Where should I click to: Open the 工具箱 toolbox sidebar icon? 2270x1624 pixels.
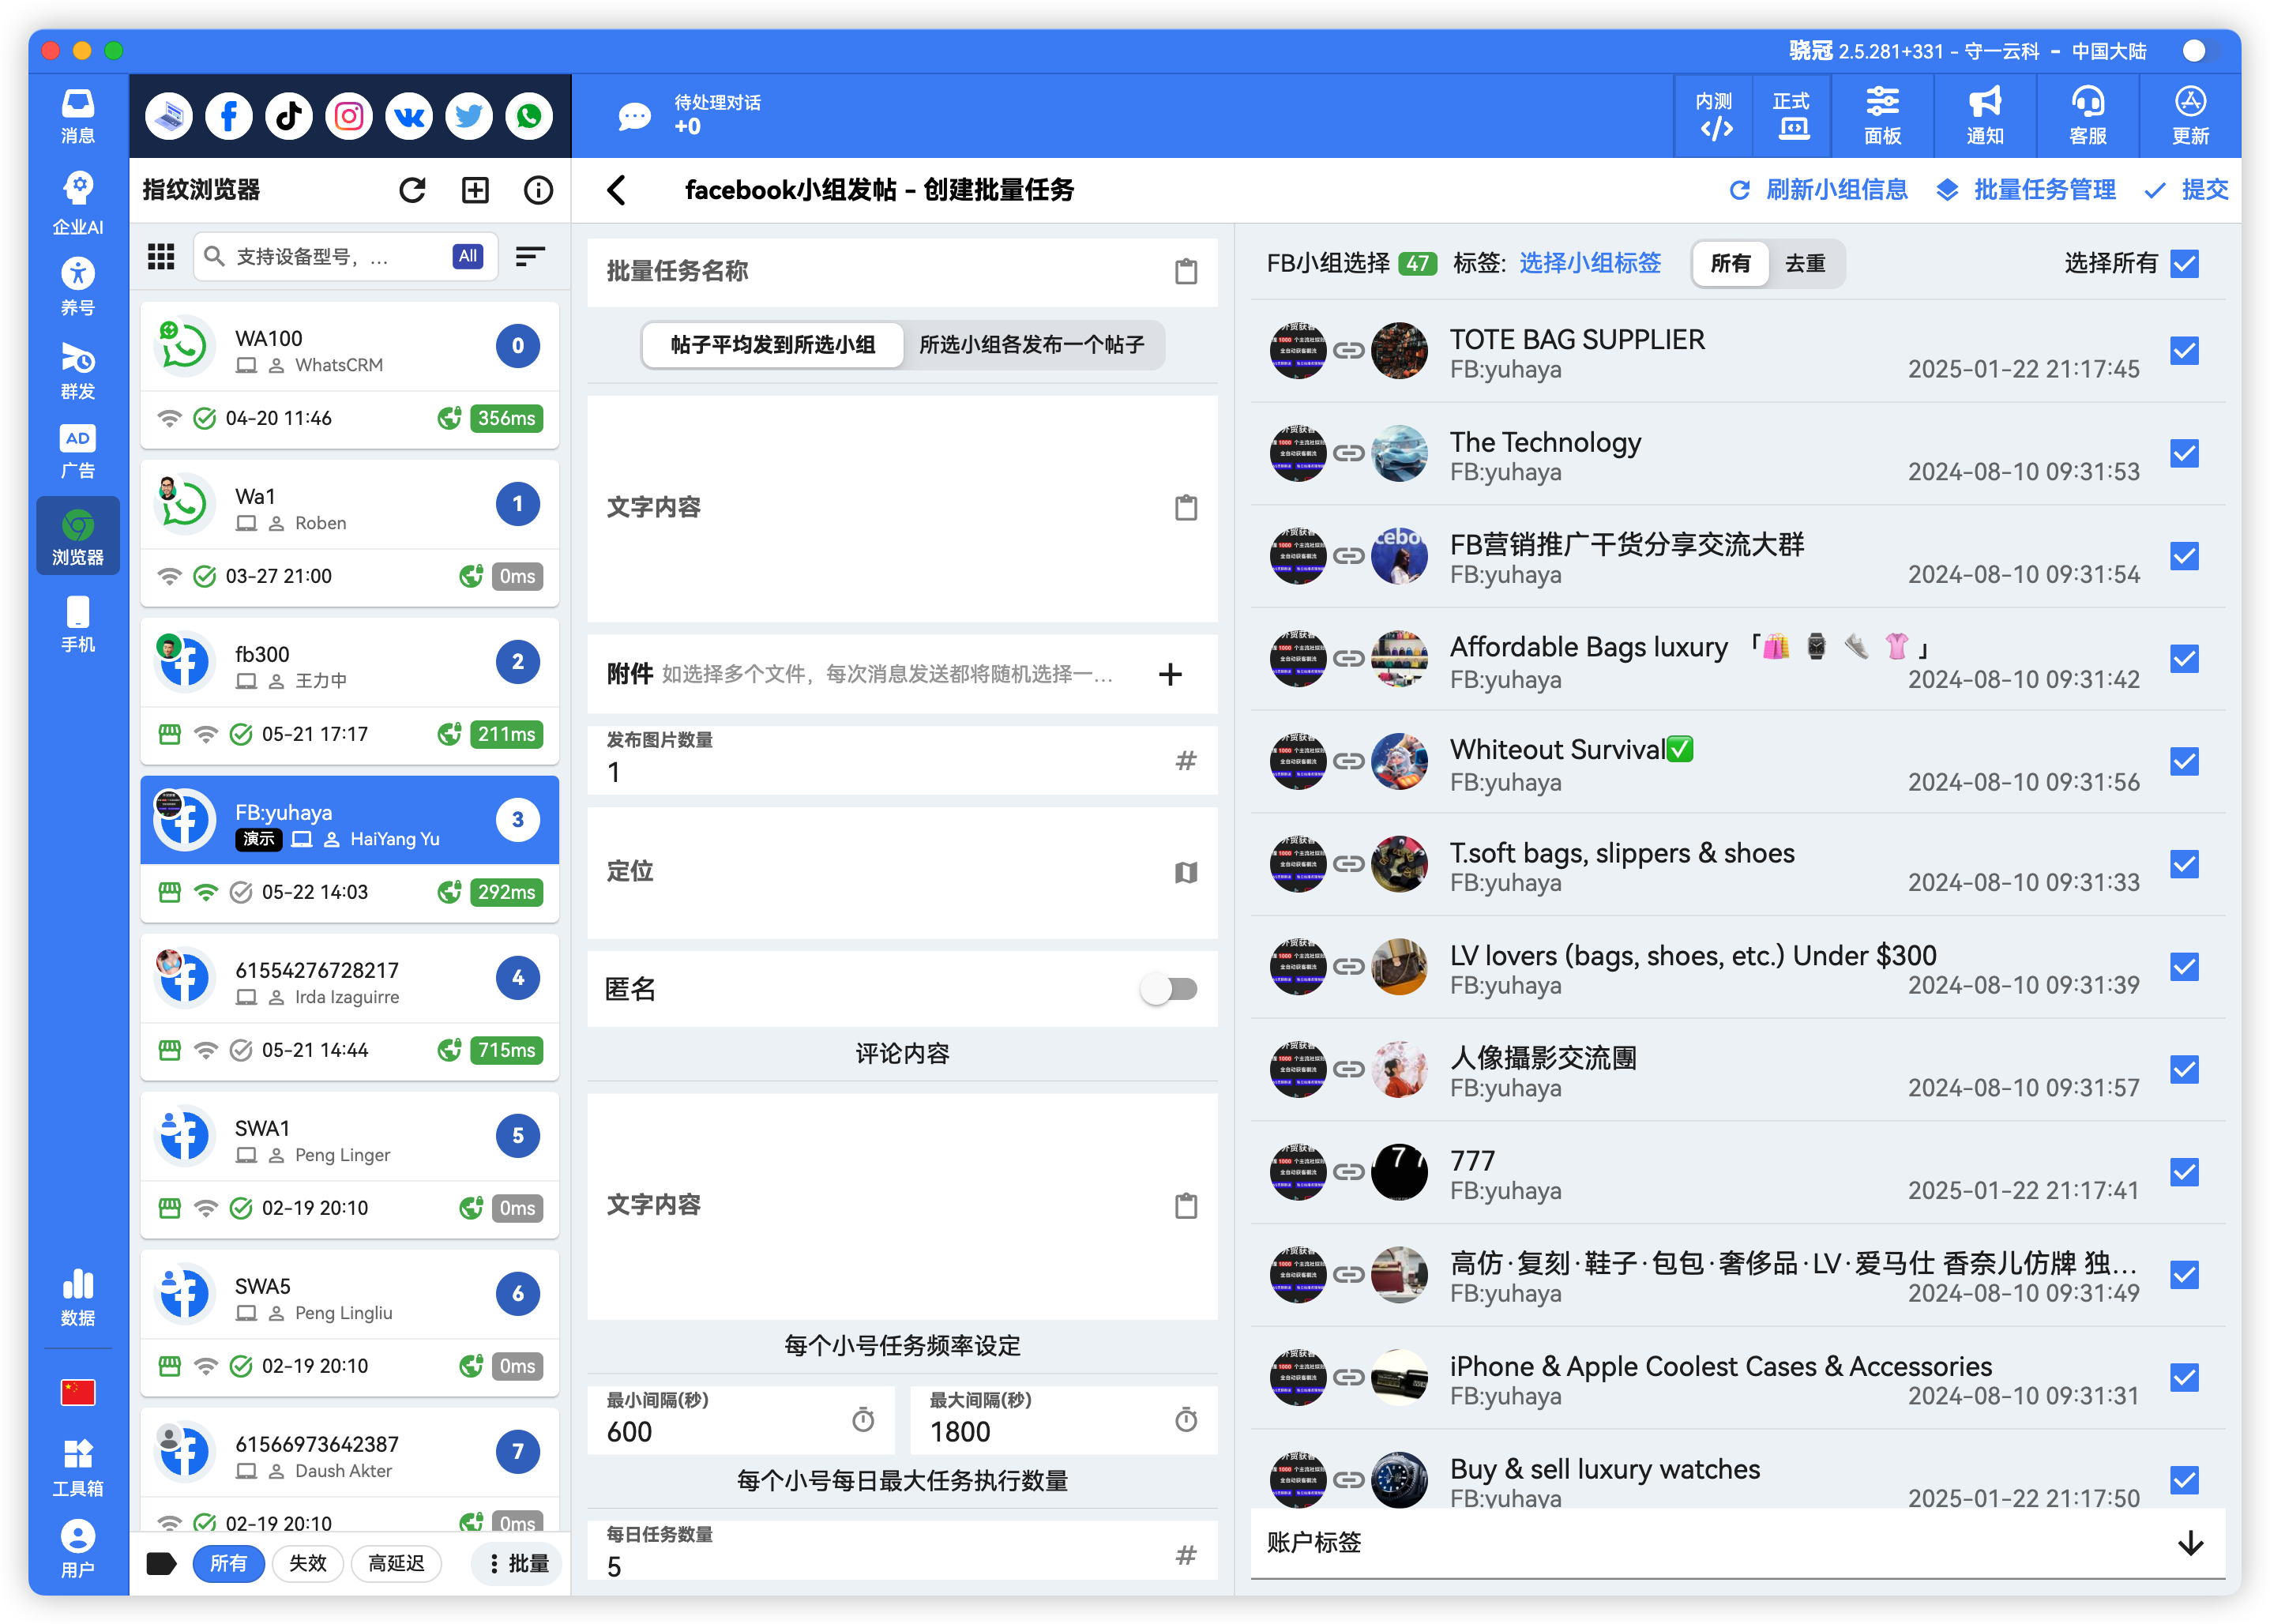[x=77, y=1467]
